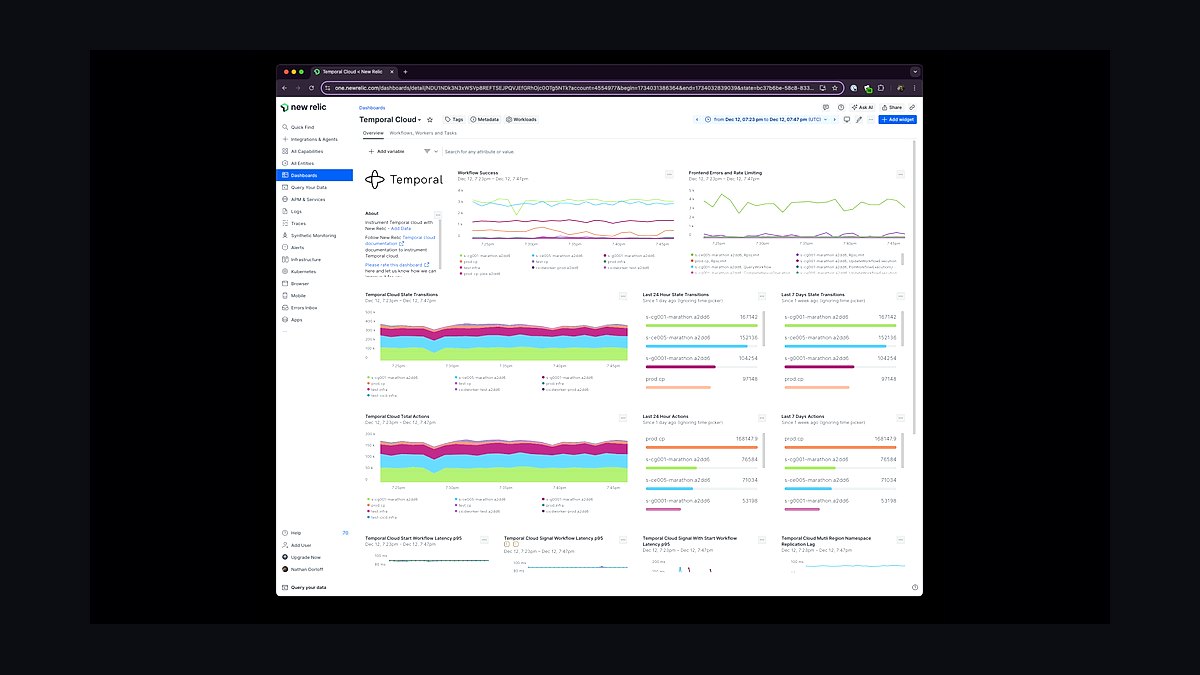Open Traces in the sidebar
The width and height of the screenshot is (1200, 675).
[315, 223]
